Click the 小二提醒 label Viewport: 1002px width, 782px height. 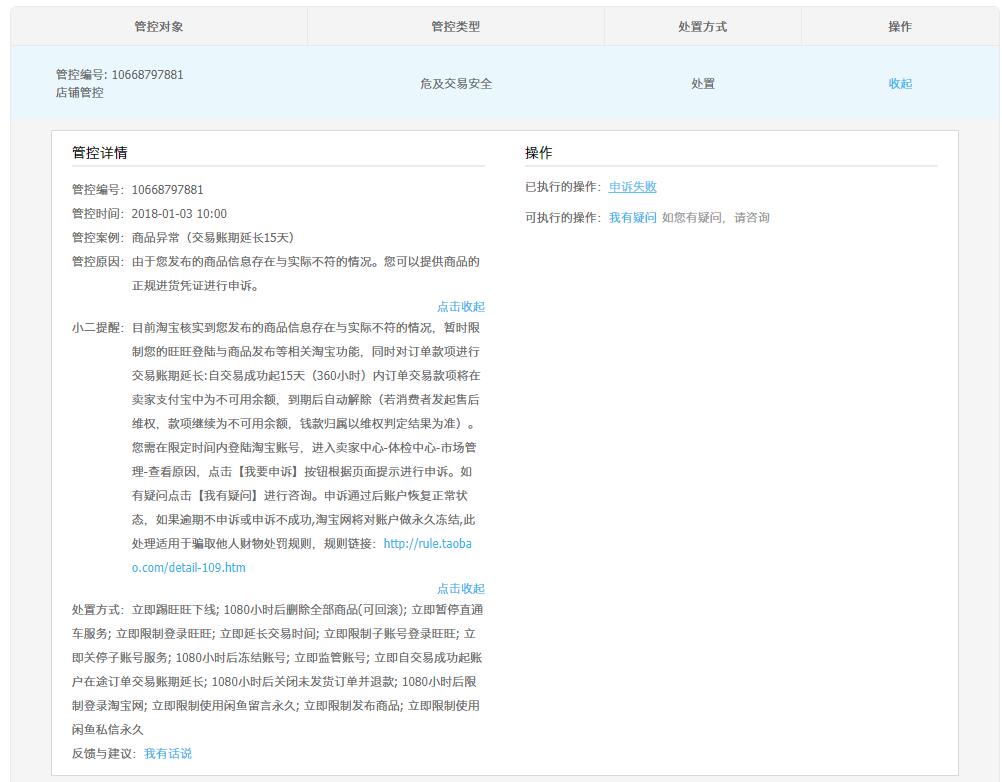(98, 328)
